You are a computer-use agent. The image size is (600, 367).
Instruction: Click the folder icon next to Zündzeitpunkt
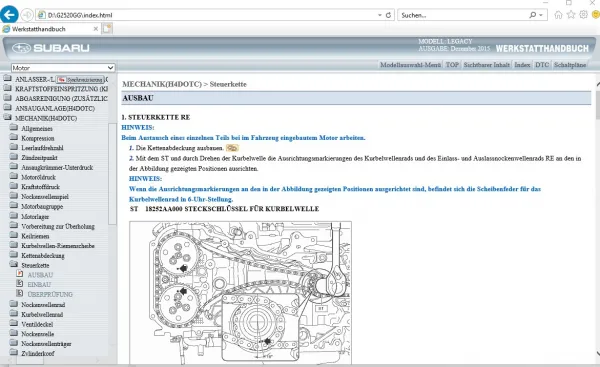pyautogui.click(x=14, y=157)
